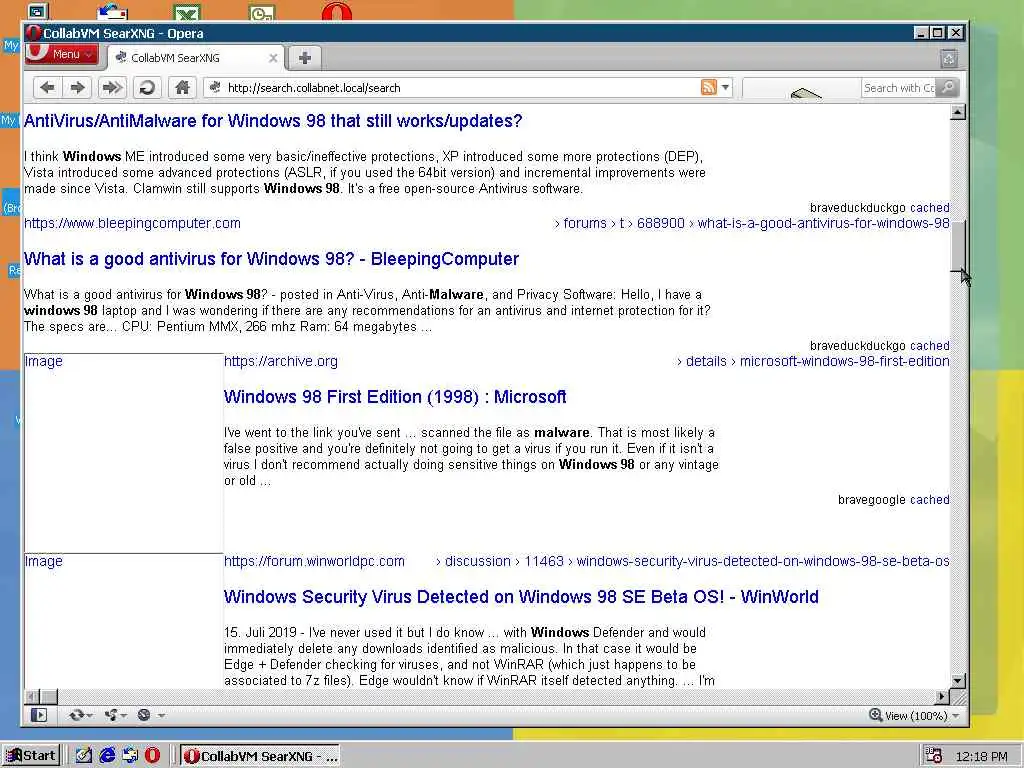Image resolution: width=1024 pixels, height=768 pixels.
Task: Launch Internet Explorer from quick launch
Action: pyautogui.click(x=107, y=756)
